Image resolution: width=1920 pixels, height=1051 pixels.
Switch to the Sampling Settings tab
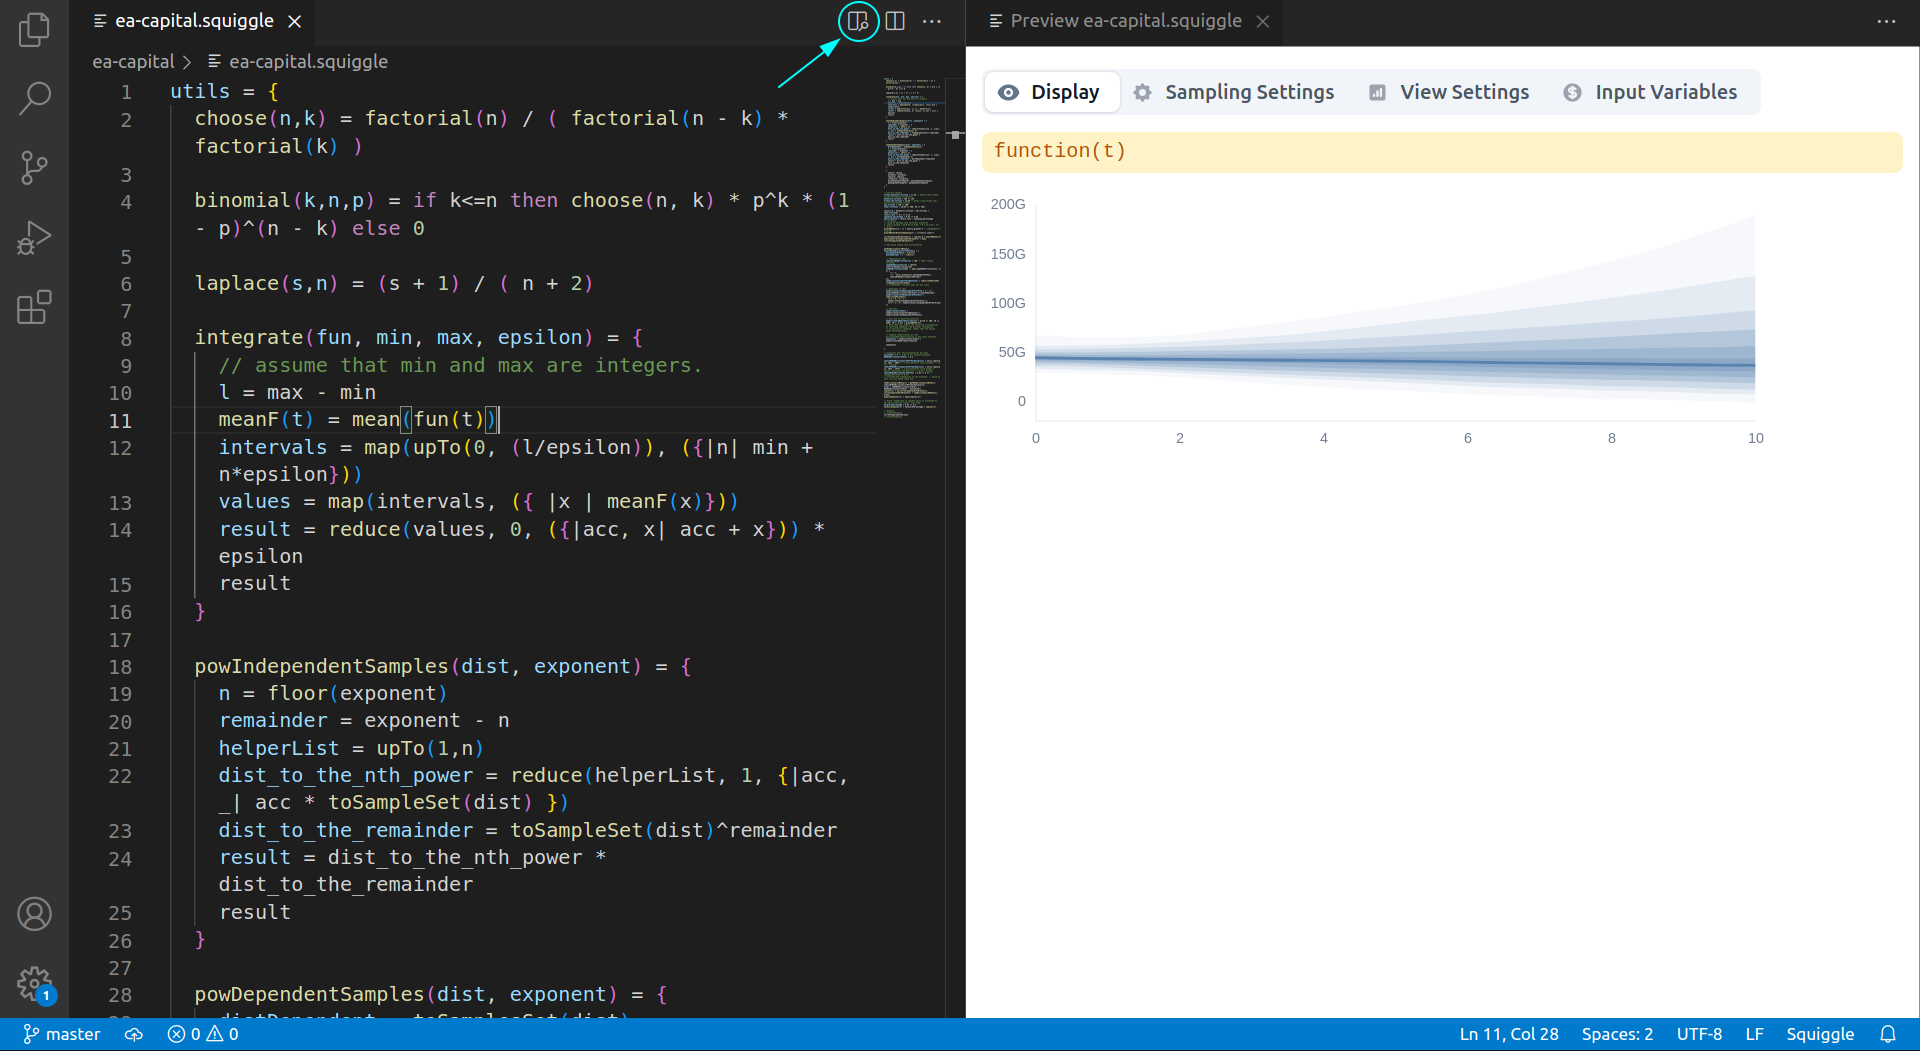point(1234,92)
